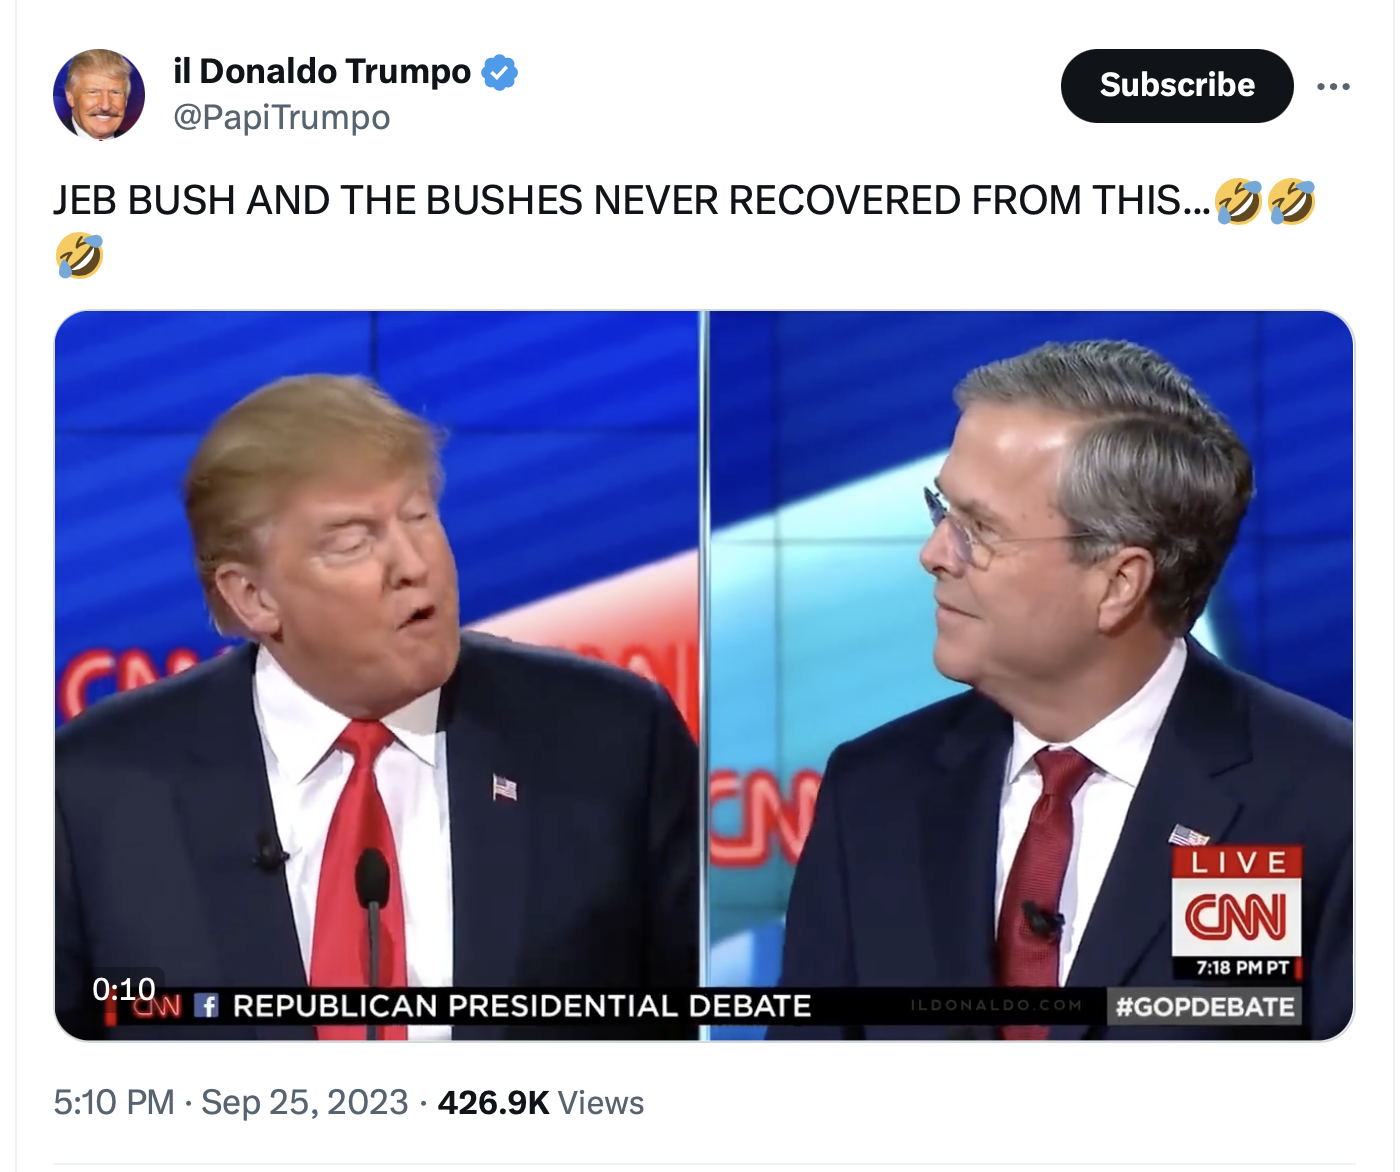This screenshot has width=1400, height=1172.
Task: Click the Subscribe button
Action: click(x=1177, y=86)
